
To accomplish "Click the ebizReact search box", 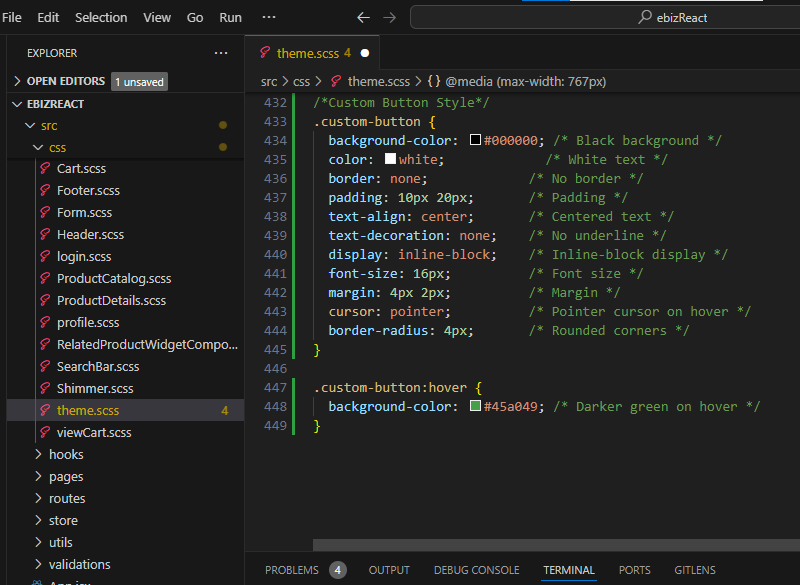I will click(605, 17).
